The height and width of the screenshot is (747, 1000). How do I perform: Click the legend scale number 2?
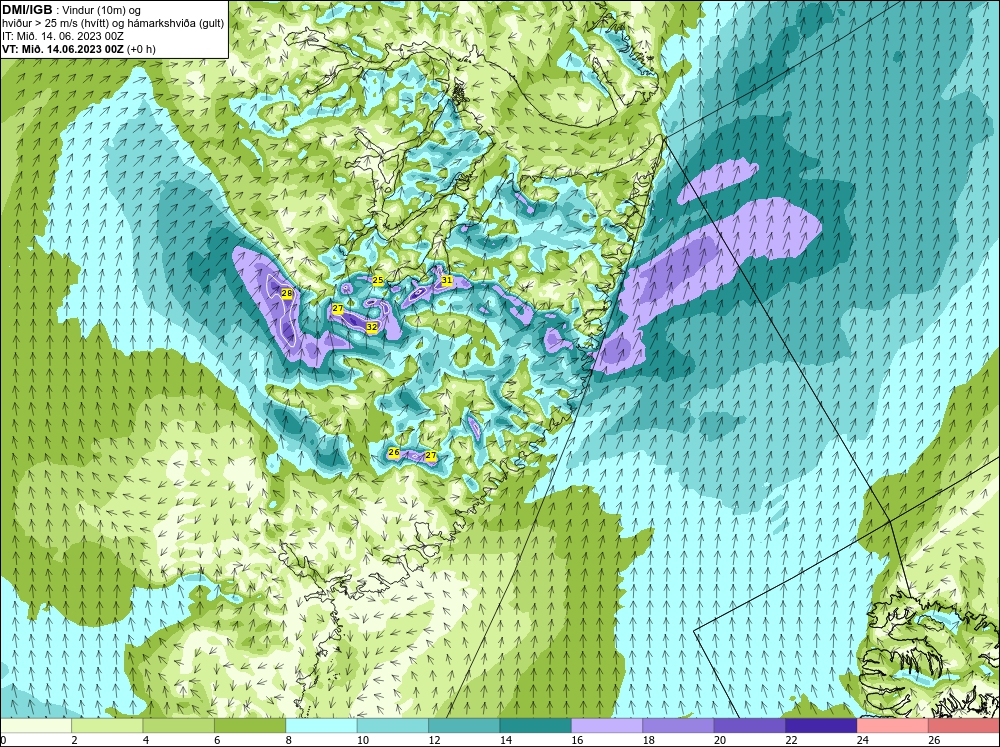coord(75,740)
